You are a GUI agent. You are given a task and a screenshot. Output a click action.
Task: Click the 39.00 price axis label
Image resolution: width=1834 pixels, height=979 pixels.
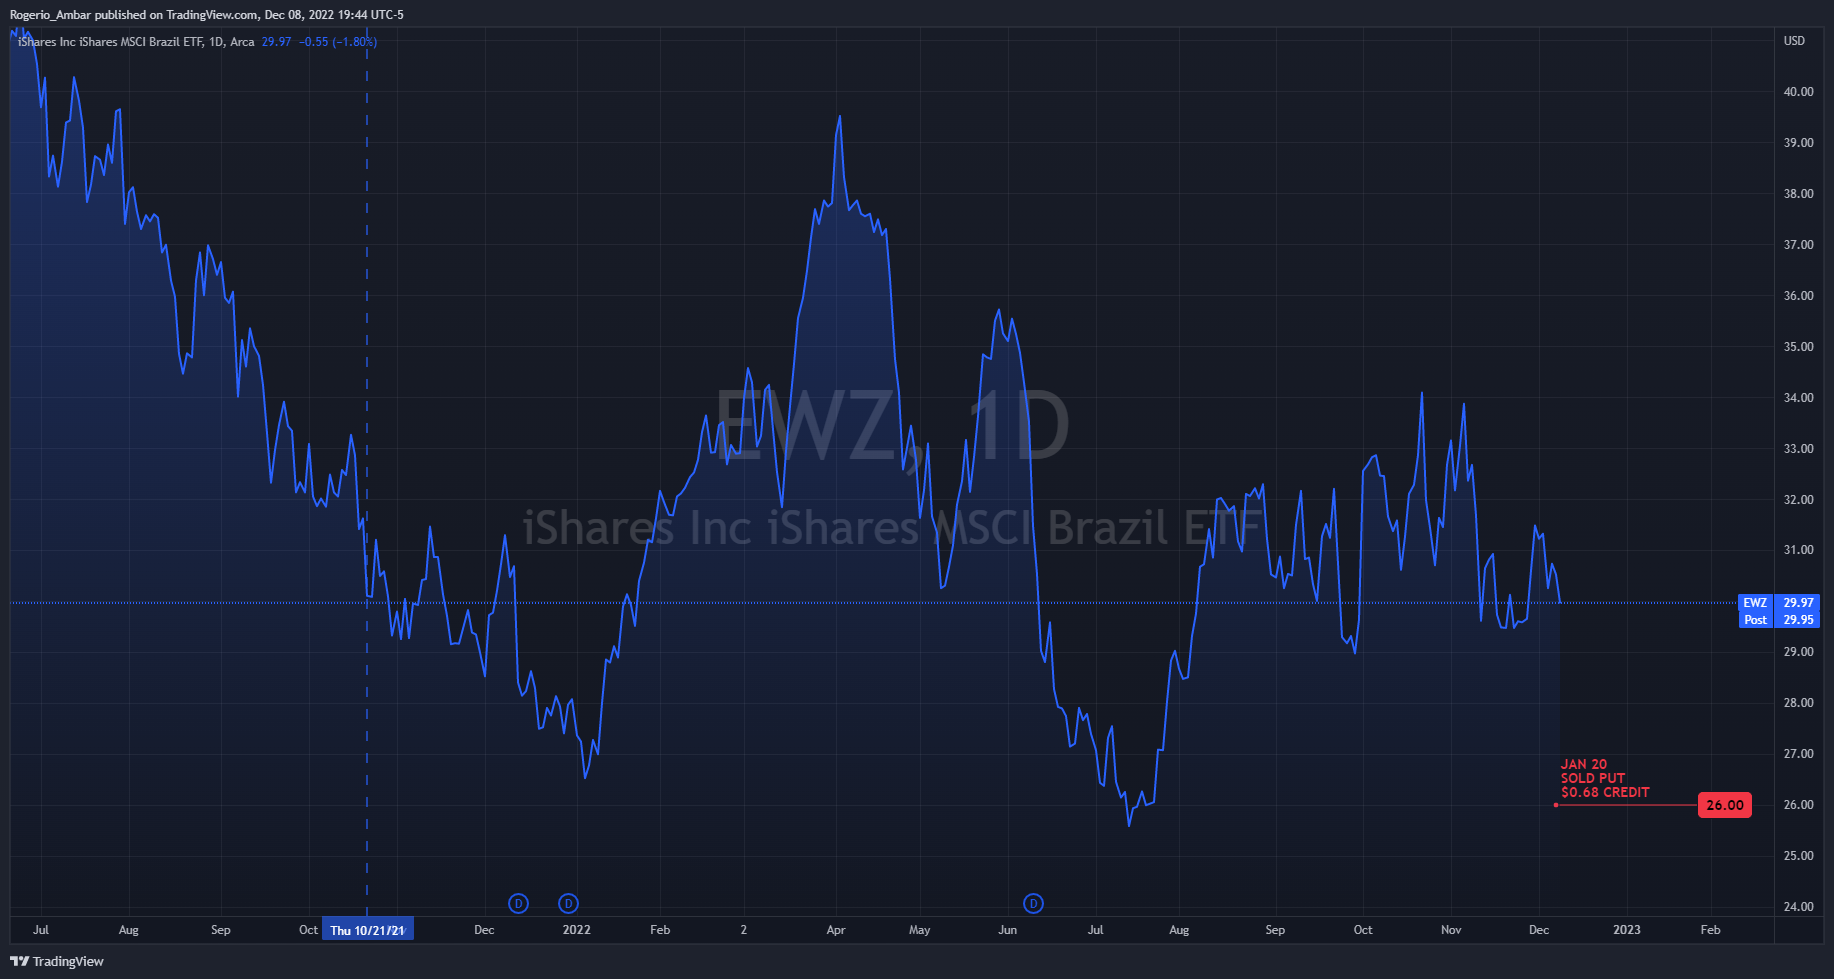[1799, 143]
